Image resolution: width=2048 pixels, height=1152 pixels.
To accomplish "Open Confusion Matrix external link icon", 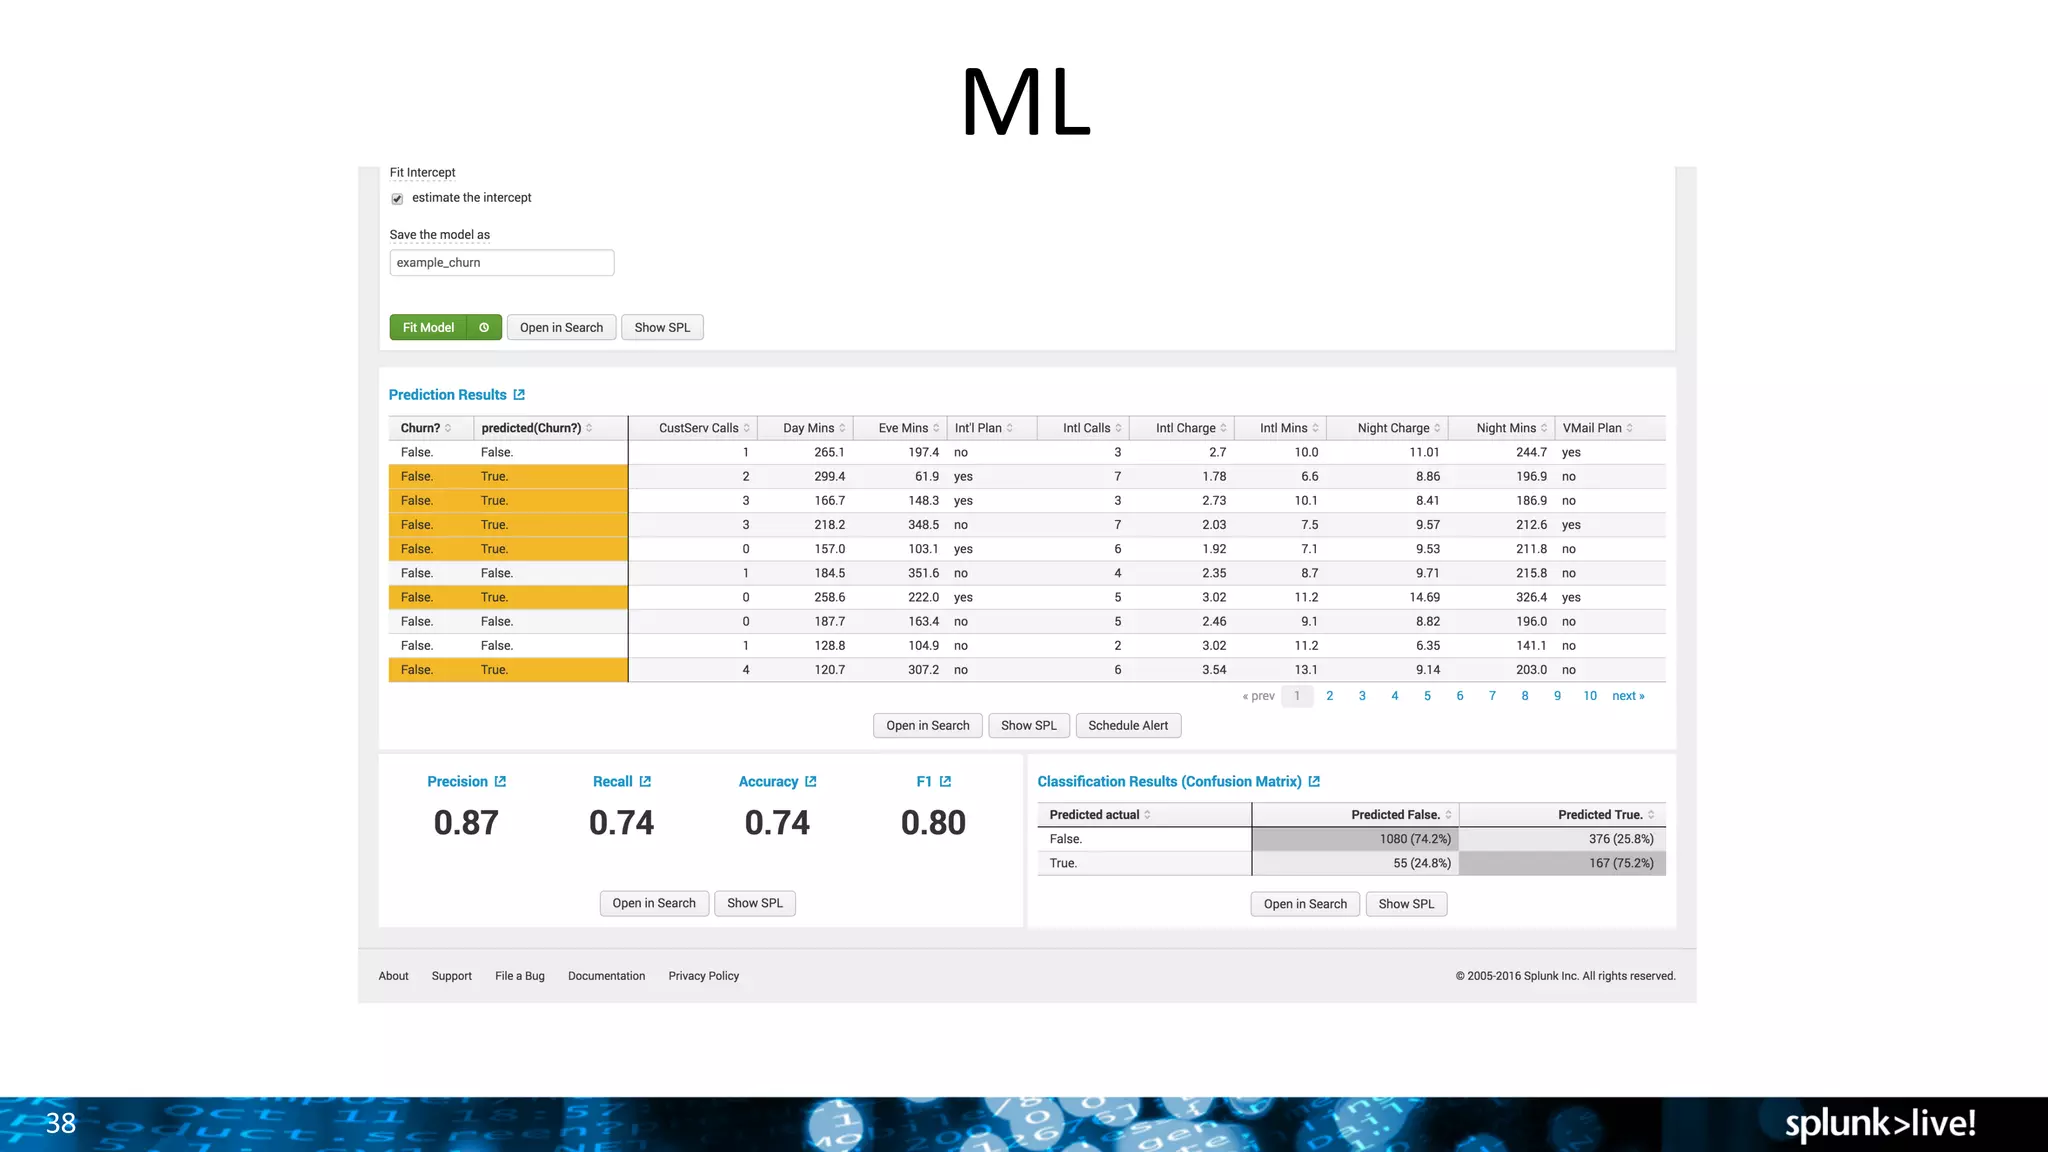I will (x=1314, y=782).
